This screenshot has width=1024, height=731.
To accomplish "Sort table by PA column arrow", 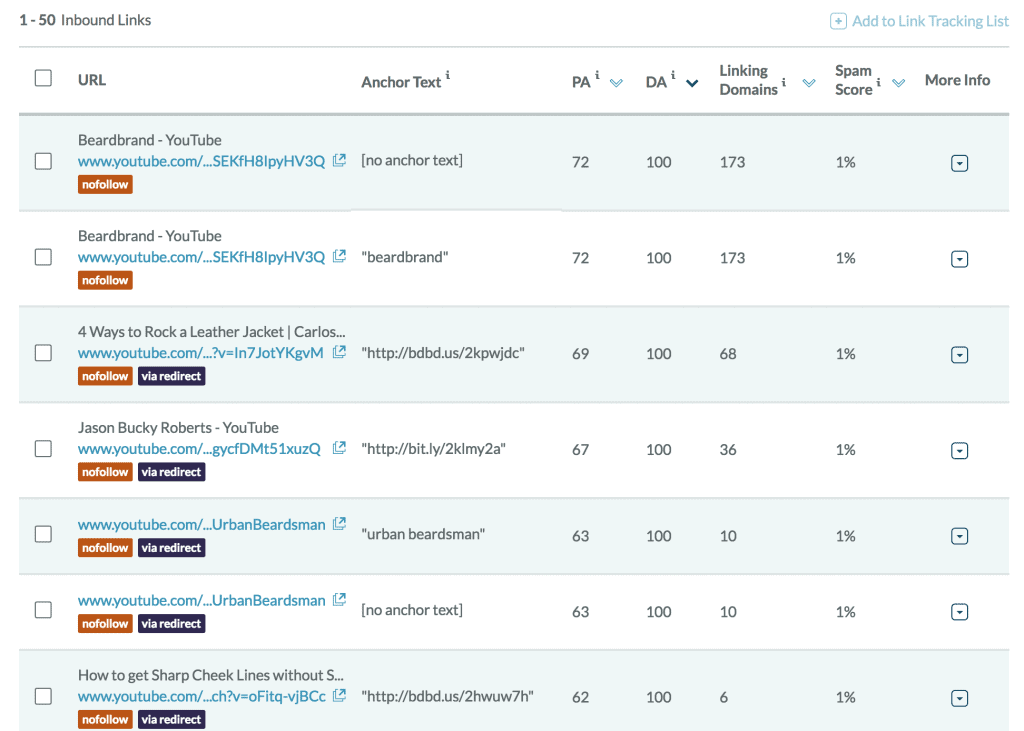I will click(616, 83).
